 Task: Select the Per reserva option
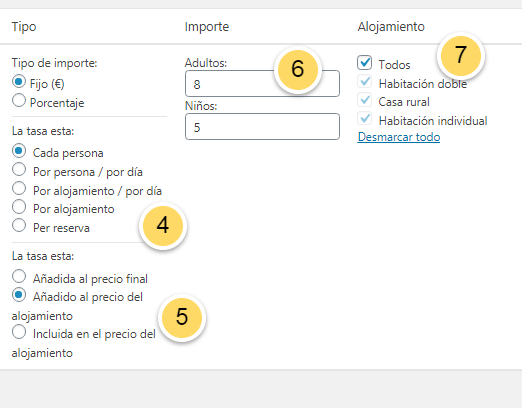tap(19, 225)
